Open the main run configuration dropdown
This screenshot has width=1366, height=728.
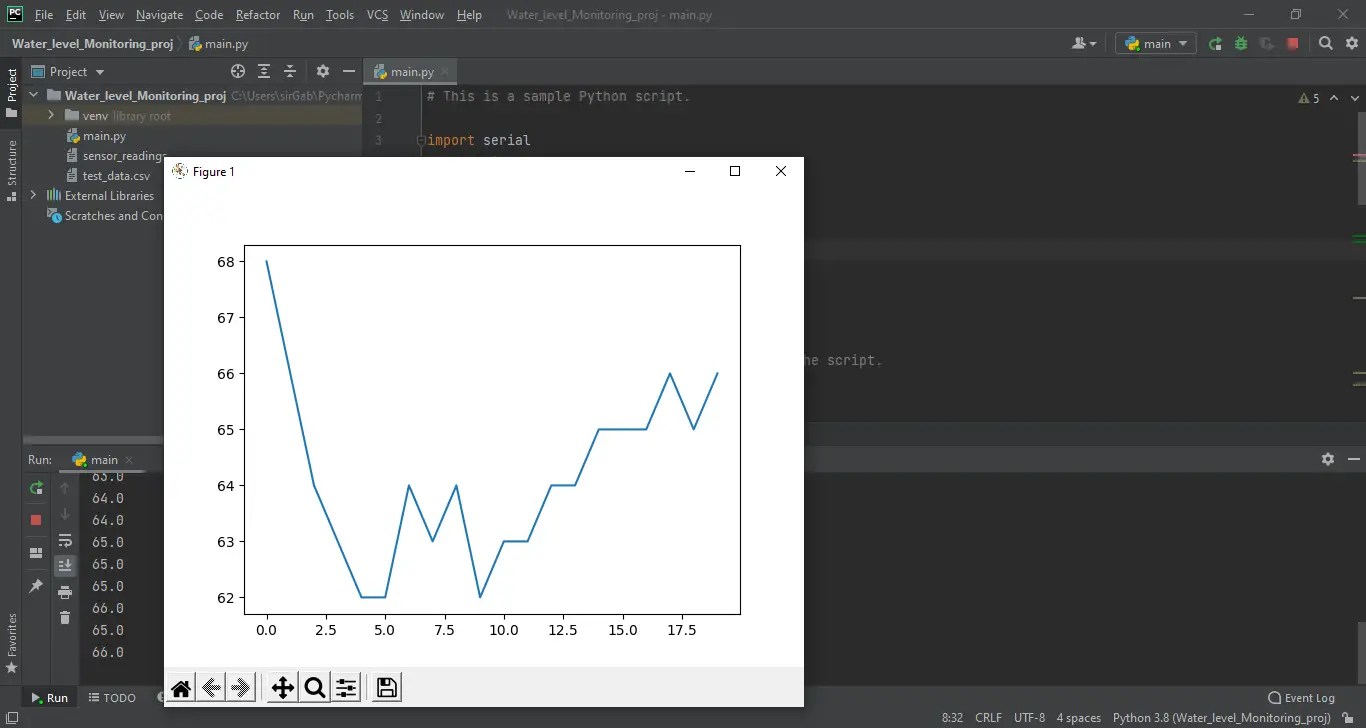[1156, 43]
